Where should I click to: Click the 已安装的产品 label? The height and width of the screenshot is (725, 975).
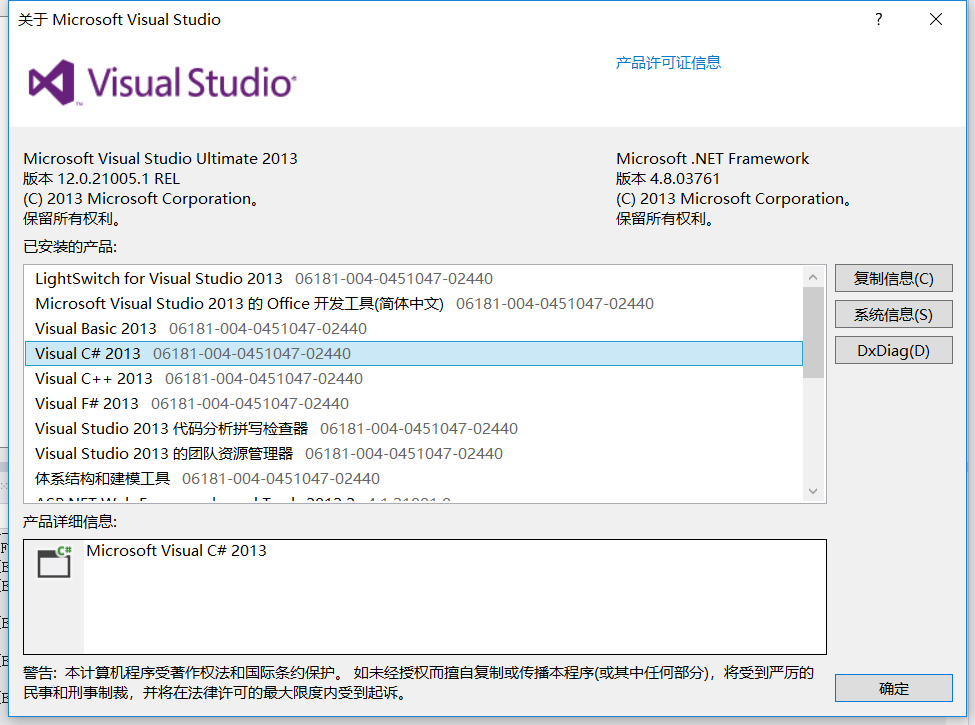click(x=70, y=247)
